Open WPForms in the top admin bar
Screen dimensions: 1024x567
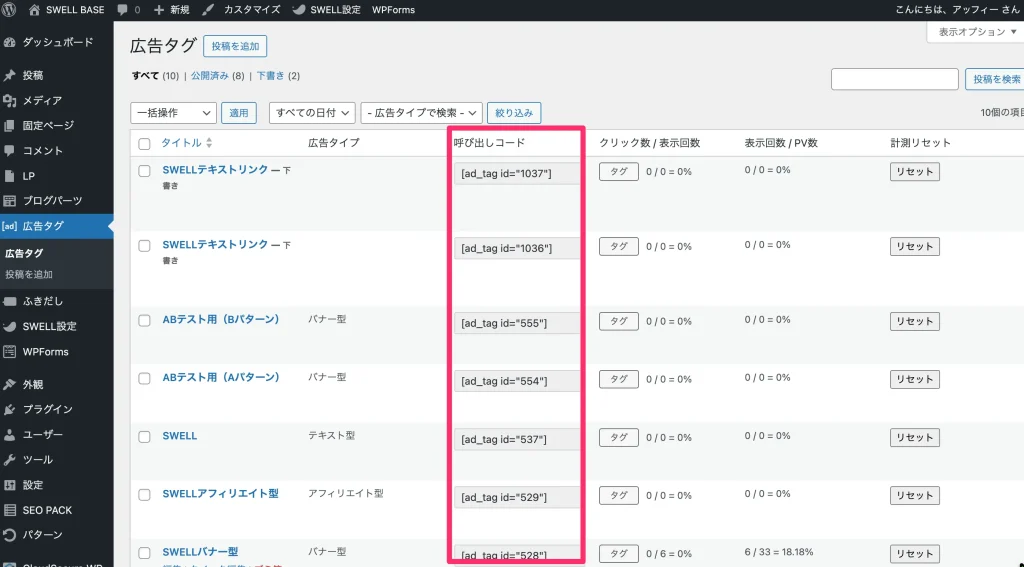pos(393,10)
